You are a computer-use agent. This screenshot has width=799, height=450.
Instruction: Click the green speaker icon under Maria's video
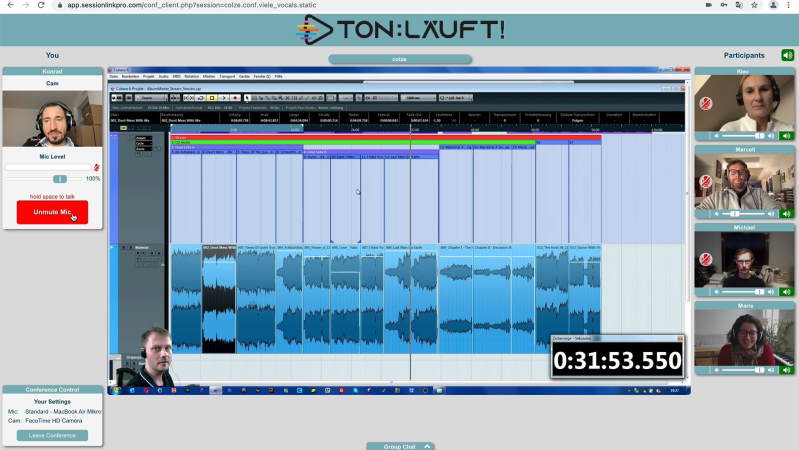pyautogui.click(x=787, y=369)
